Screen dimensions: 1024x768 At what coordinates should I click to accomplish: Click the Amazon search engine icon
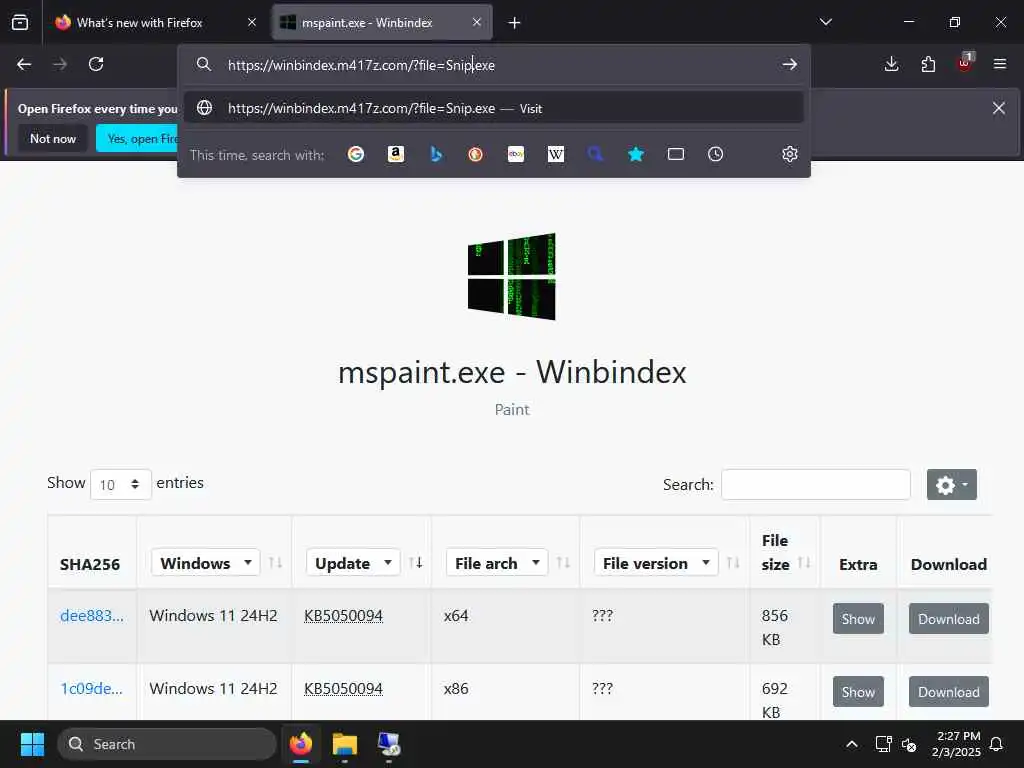click(396, 154)
